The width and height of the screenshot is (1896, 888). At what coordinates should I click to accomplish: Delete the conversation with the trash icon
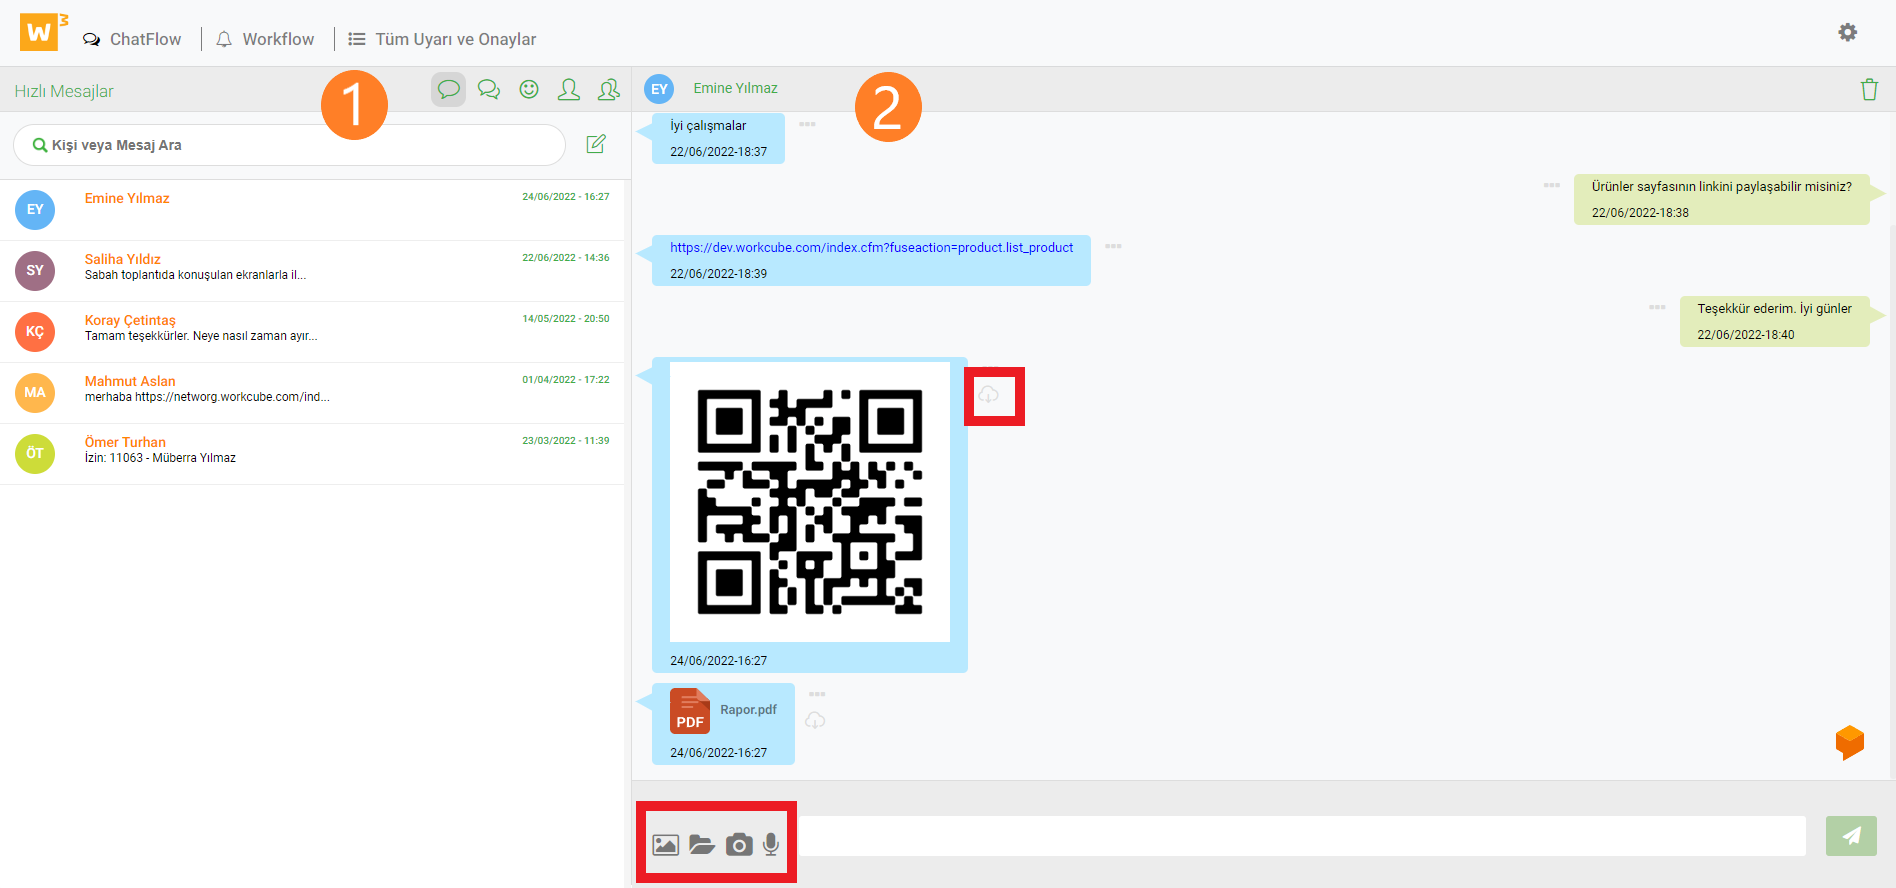[1869, 89]
